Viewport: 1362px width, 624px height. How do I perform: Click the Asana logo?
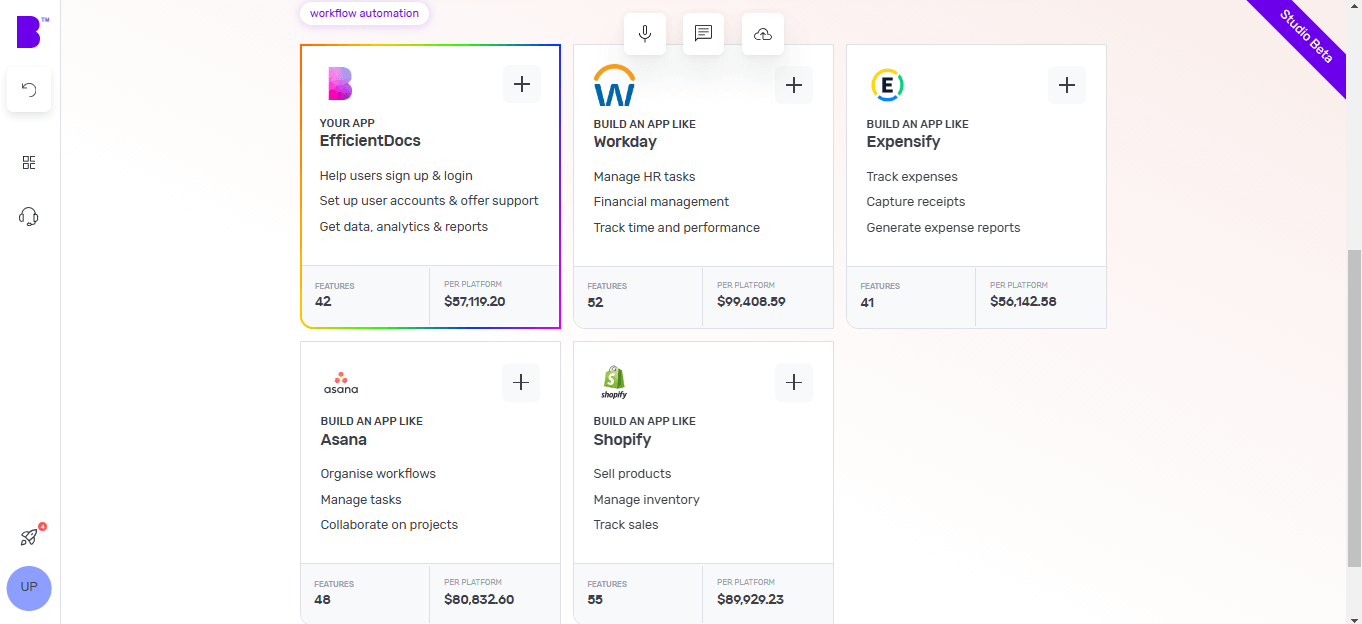(x=341, y=383)
